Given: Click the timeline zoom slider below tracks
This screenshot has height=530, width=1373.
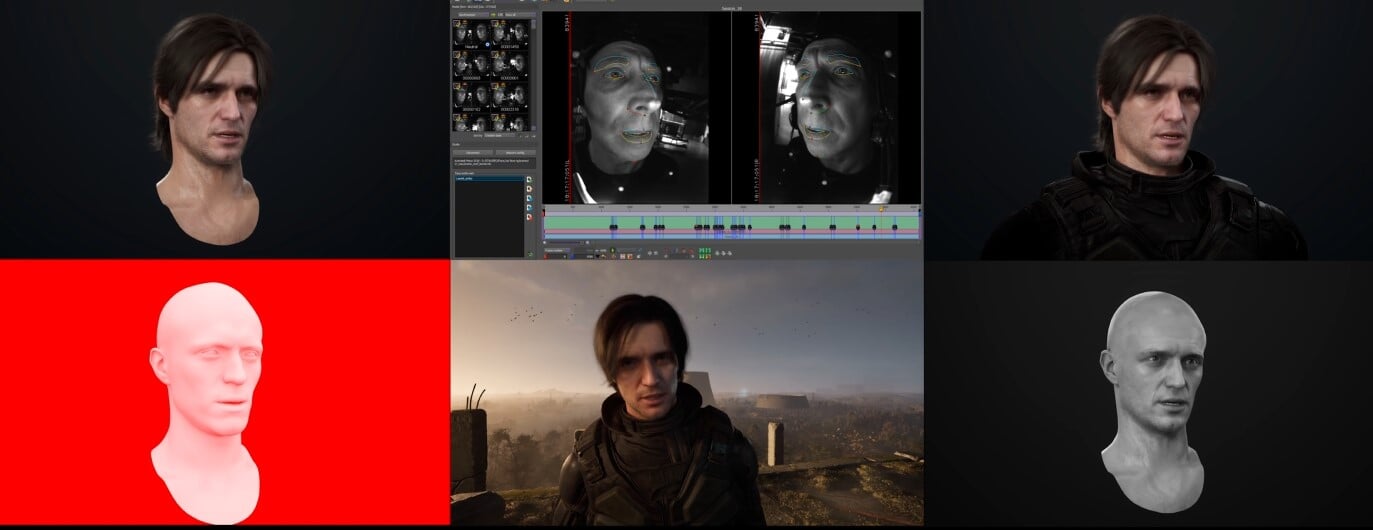Looking at the screenshot, I should tap(566, 242).
